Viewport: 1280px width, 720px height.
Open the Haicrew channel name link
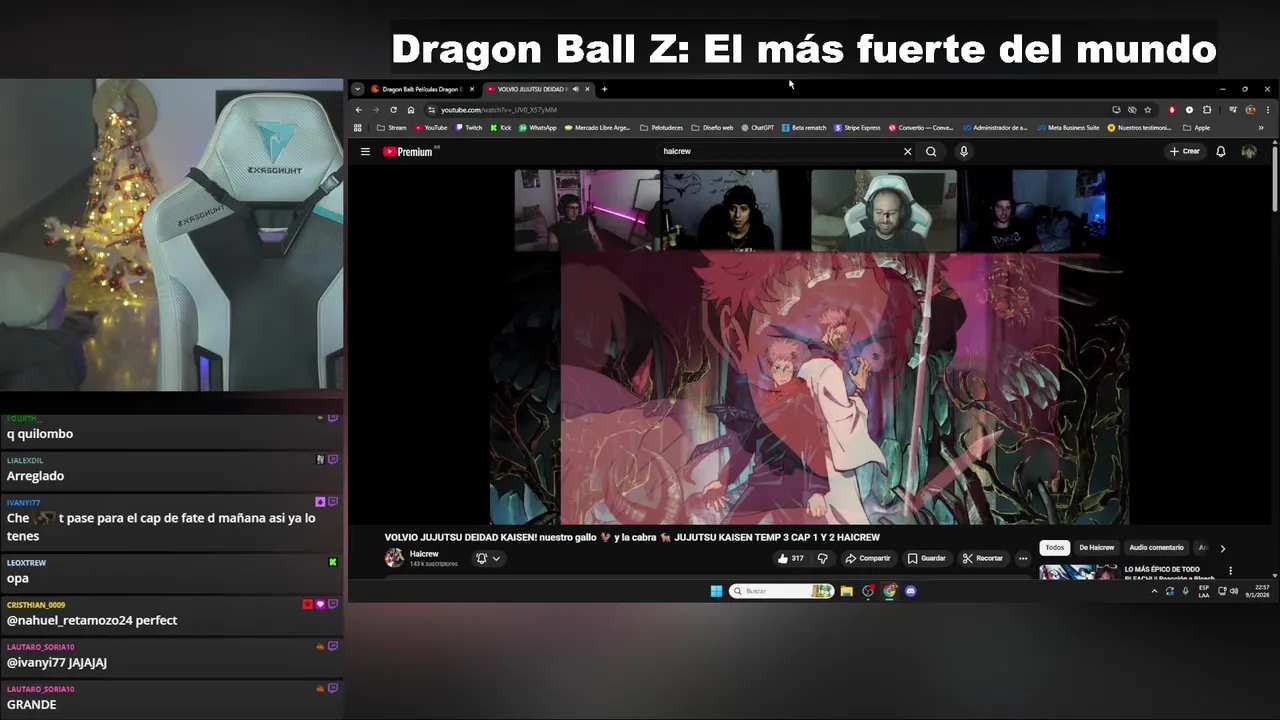tap(424, 554)
